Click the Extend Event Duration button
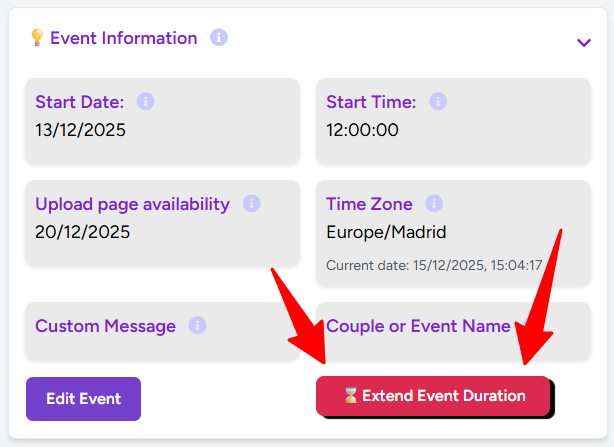Viewport: 614px width, 447px height. click(433, 396)
